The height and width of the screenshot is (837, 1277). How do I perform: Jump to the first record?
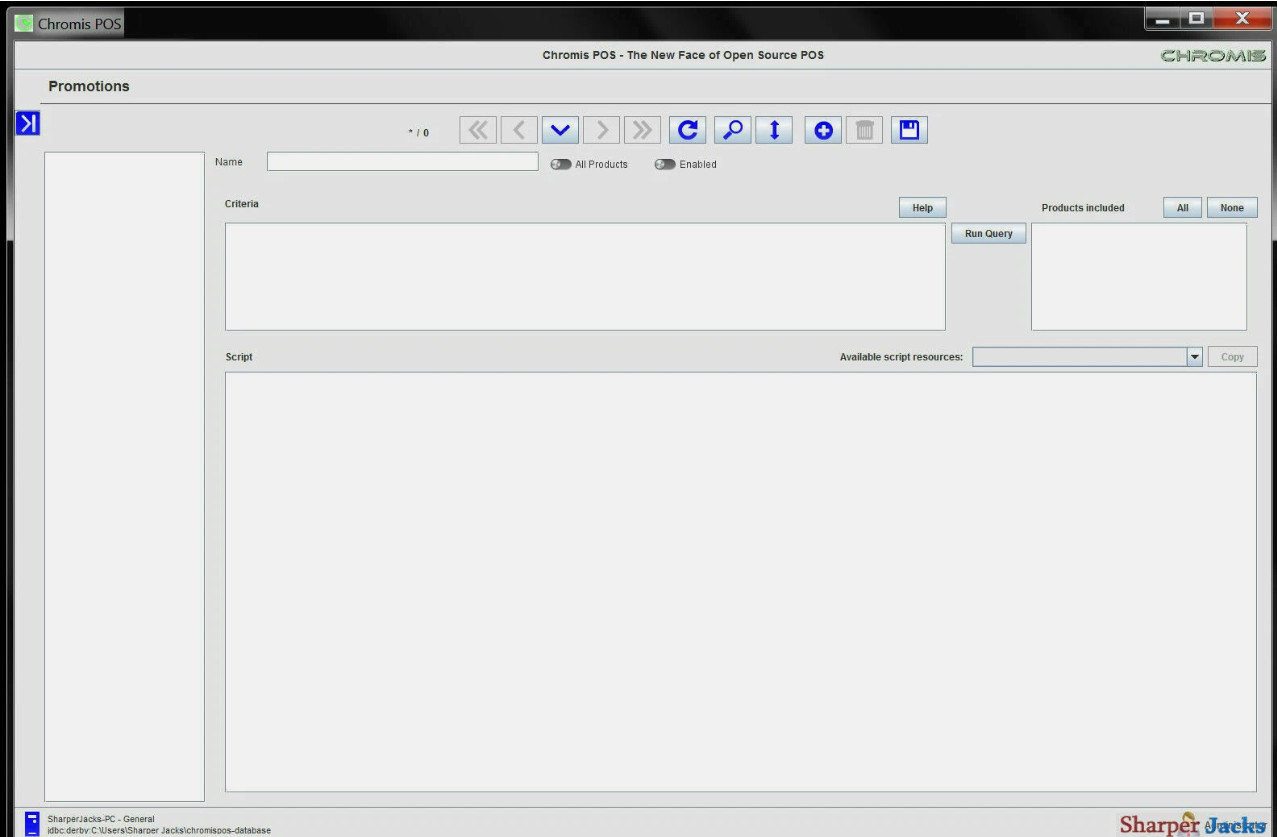coord(478,130)
